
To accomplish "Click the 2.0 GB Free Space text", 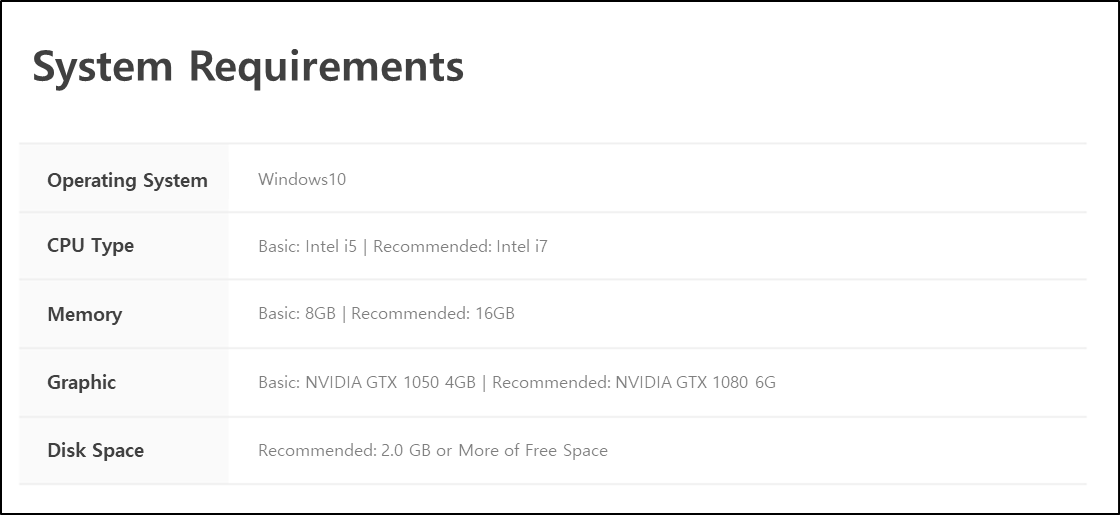I will 494,450.
